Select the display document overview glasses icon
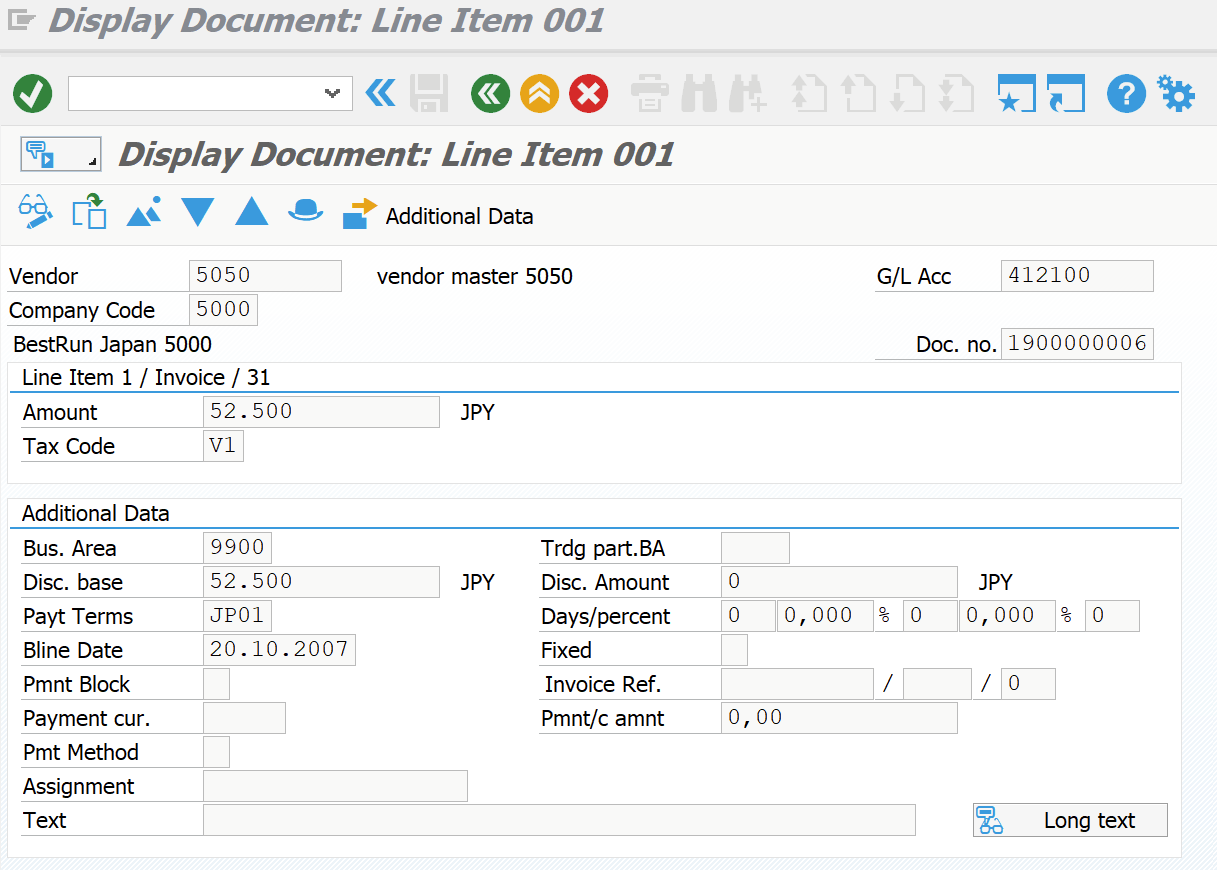 point(35,212)
